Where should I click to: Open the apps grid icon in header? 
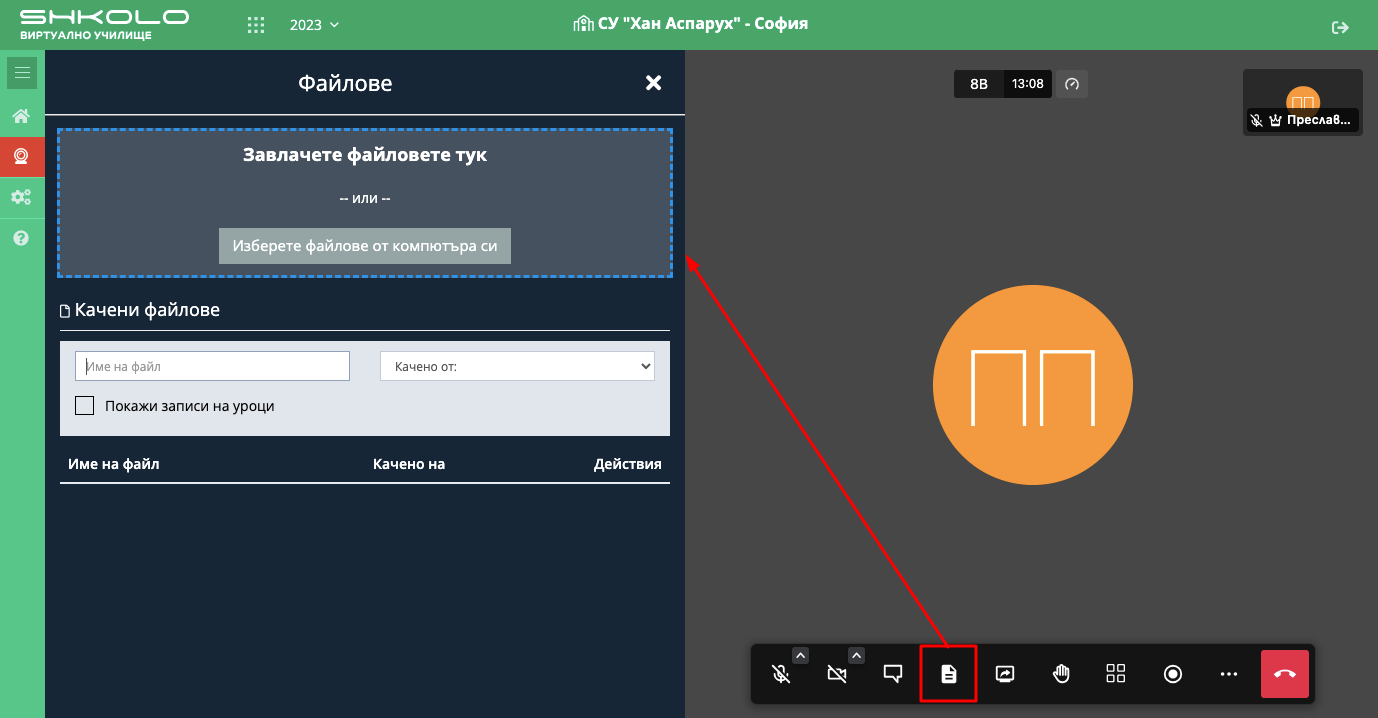pyautogui.click(x=256, y=25)
